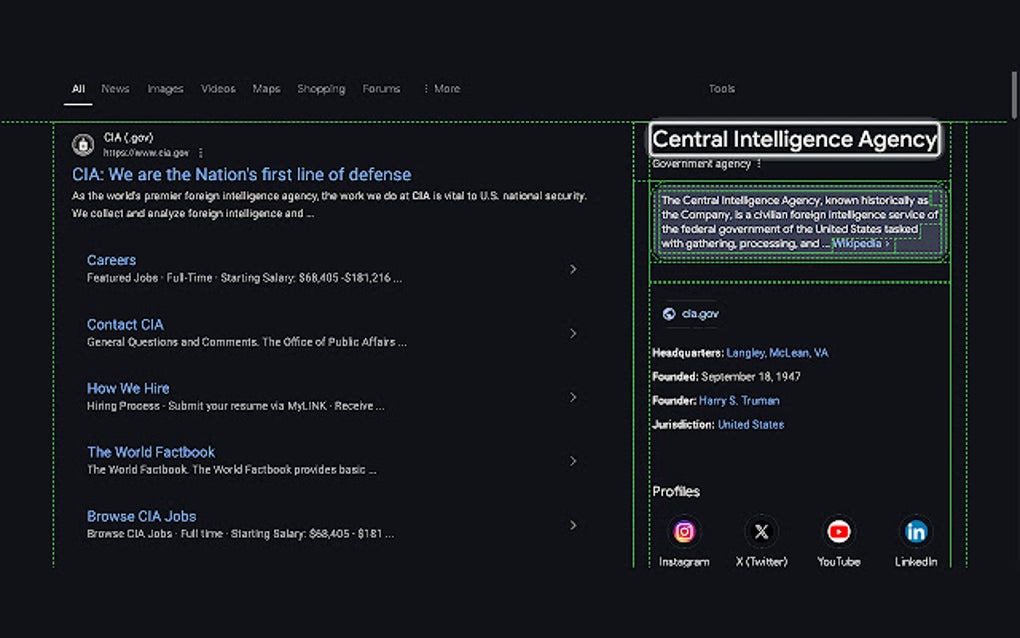This screenshot has height=638, width=1020.
Task: Open the three-dot menu on the CIA result
Action: pos(201,152)
